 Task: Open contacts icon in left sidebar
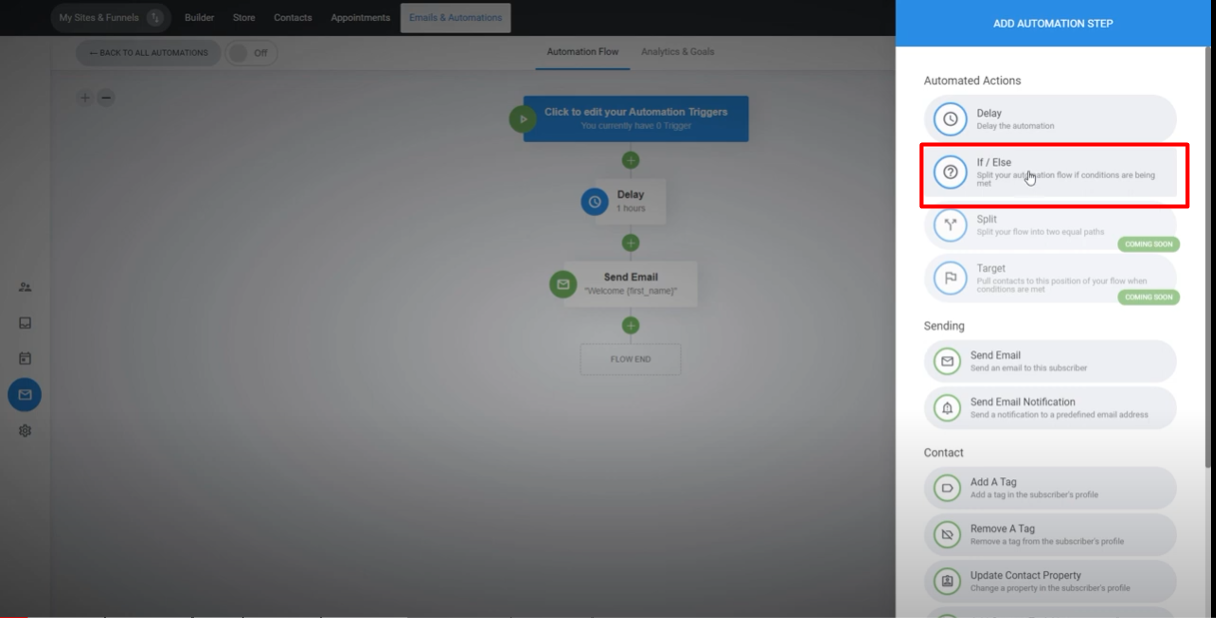tap(25, 287)
